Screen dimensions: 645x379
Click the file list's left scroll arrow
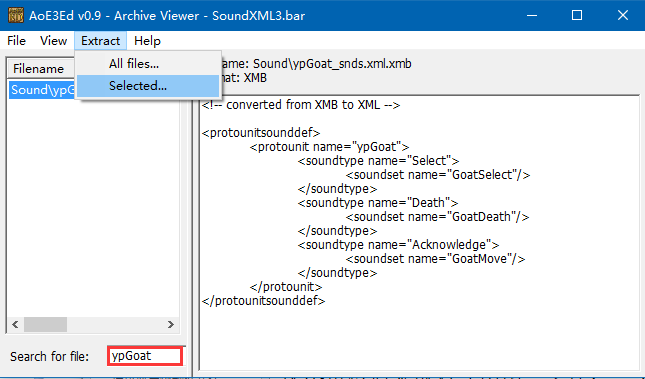pyautogui.click(x=15, y=325)
